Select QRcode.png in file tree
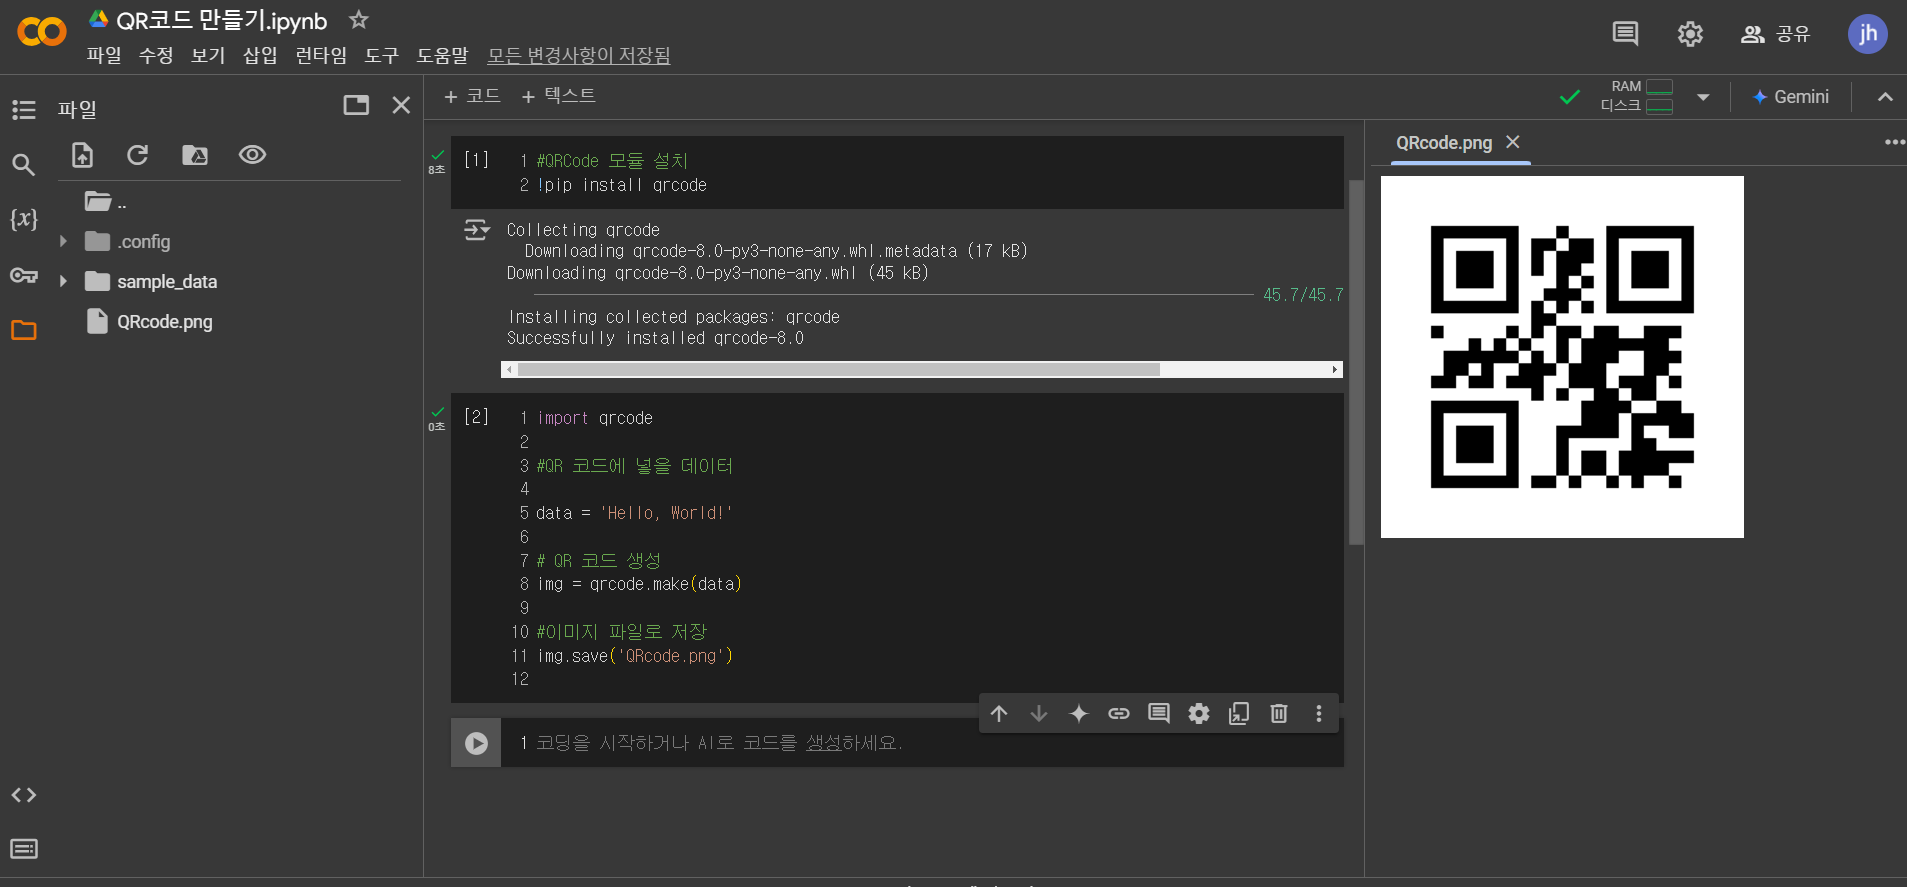 (164, 322)
